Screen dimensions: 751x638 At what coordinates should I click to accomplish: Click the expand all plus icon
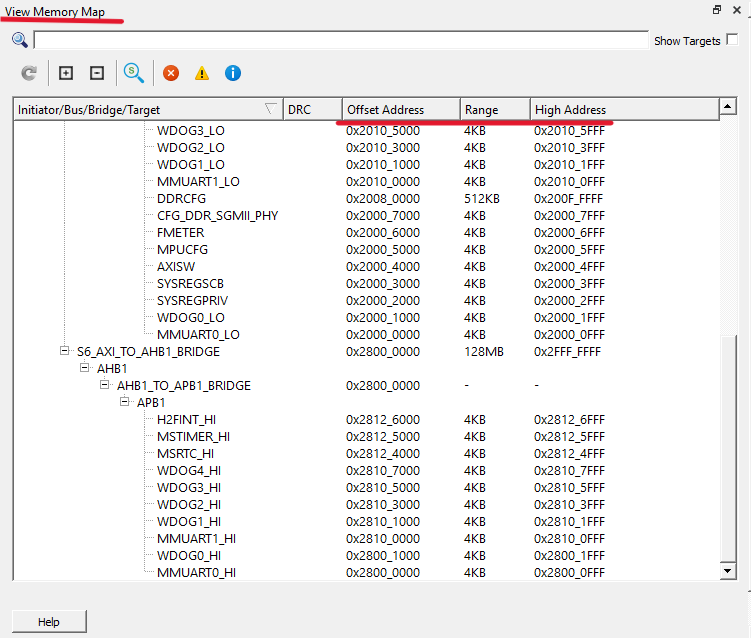click(x=66, y=73)
